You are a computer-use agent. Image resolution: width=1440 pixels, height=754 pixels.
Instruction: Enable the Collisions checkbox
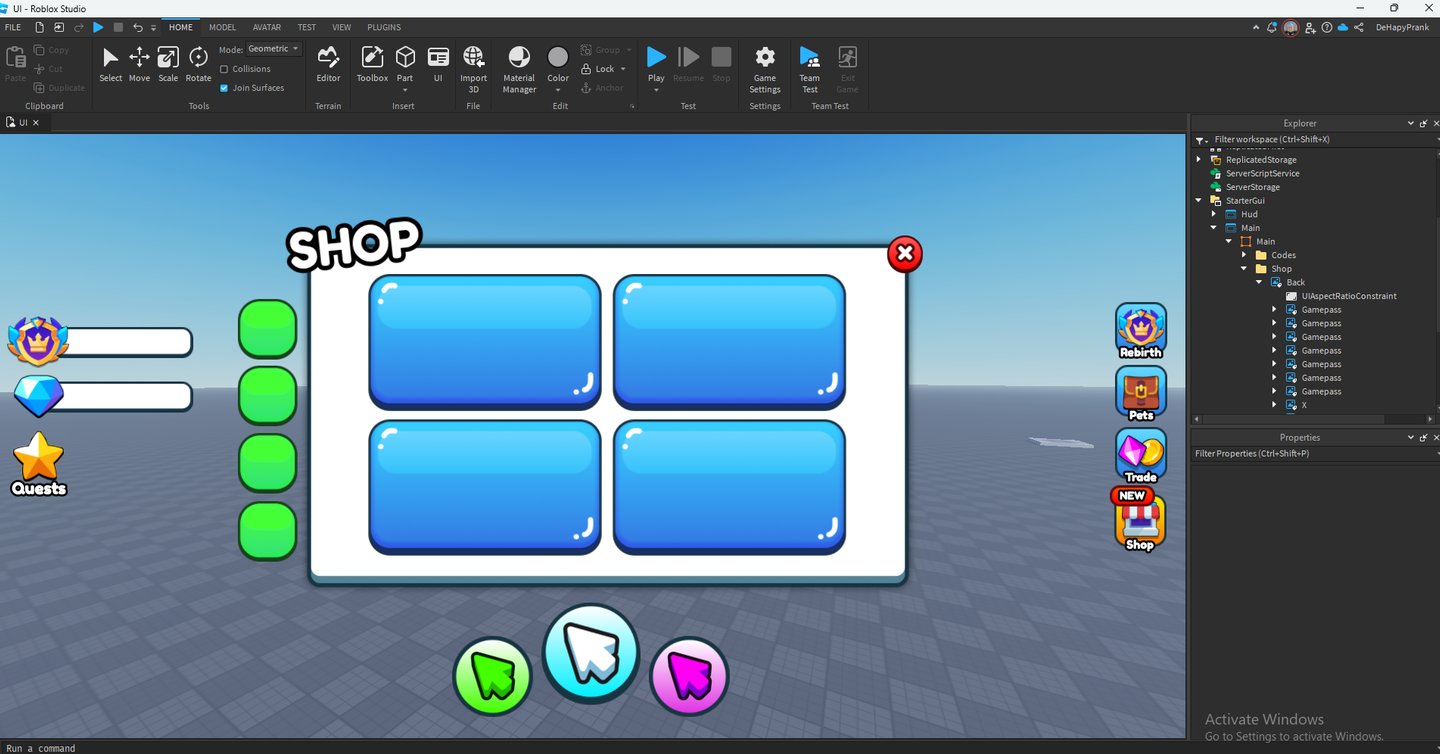click(224, 69)
